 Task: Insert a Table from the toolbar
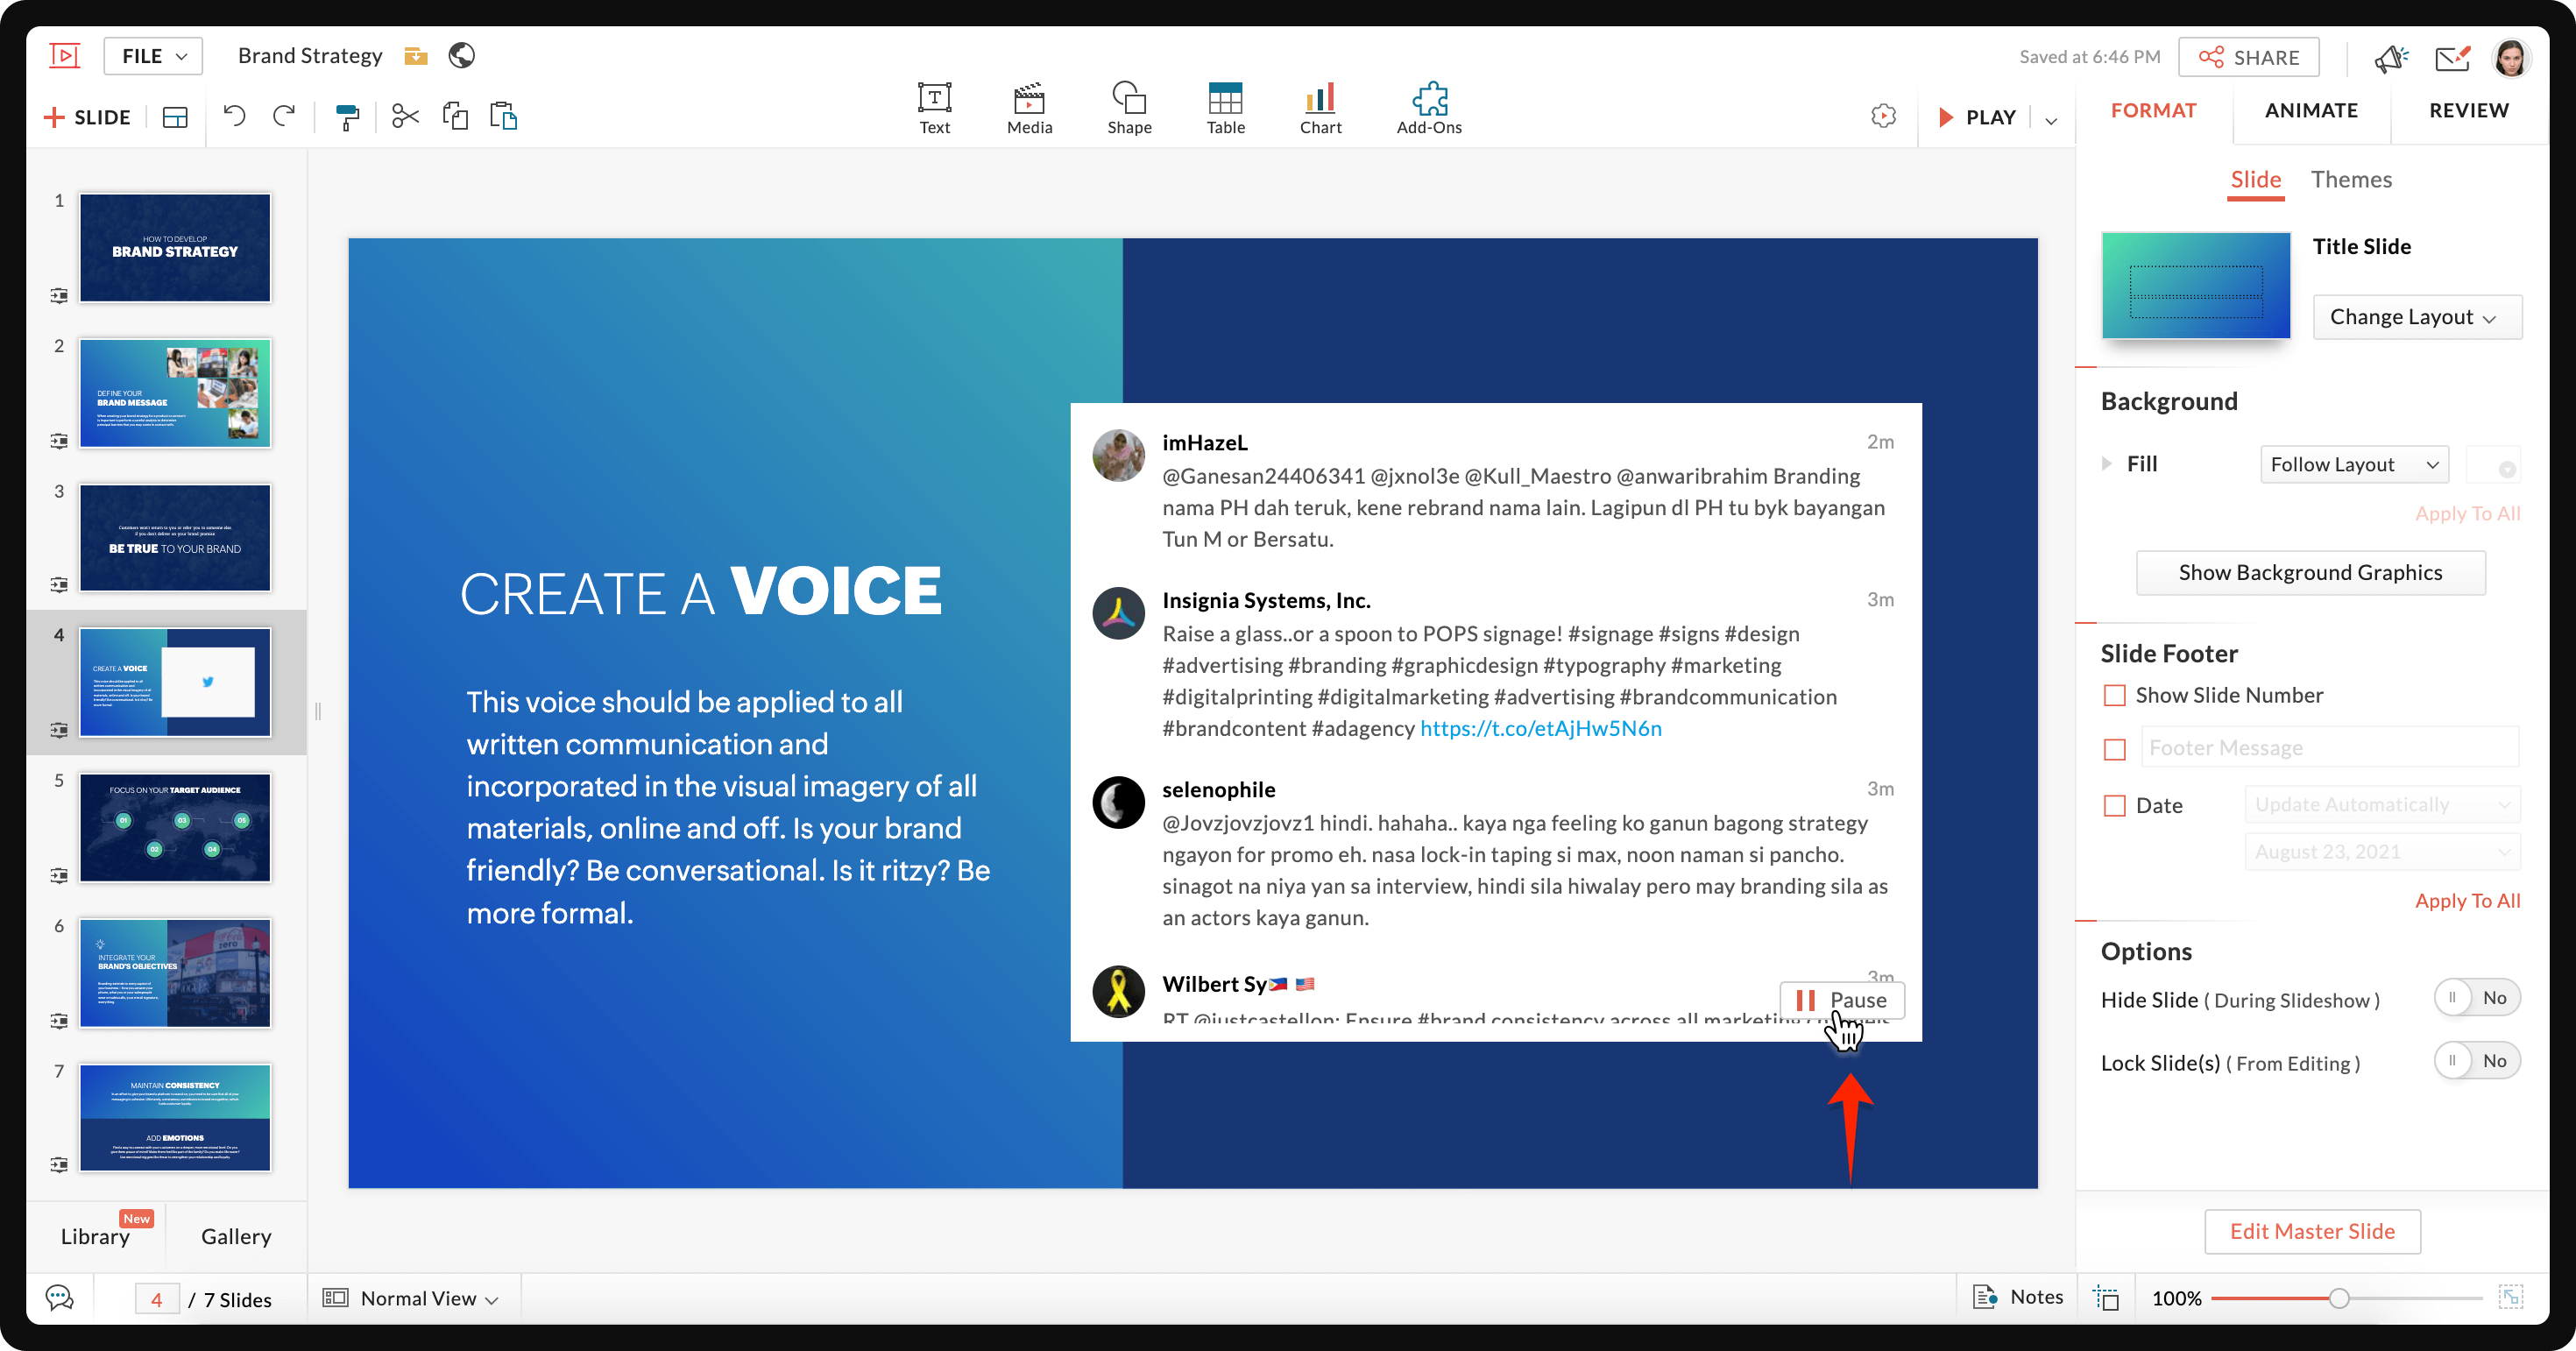click(x=1225, y=108)
